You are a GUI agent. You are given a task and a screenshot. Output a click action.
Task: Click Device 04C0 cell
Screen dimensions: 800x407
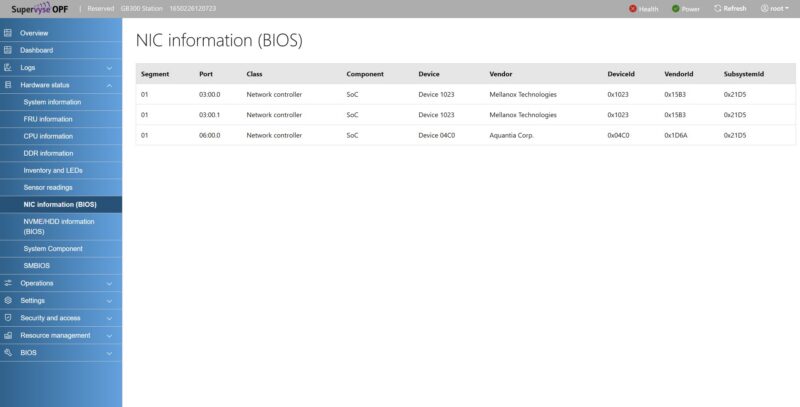click(x=437, y=135)
